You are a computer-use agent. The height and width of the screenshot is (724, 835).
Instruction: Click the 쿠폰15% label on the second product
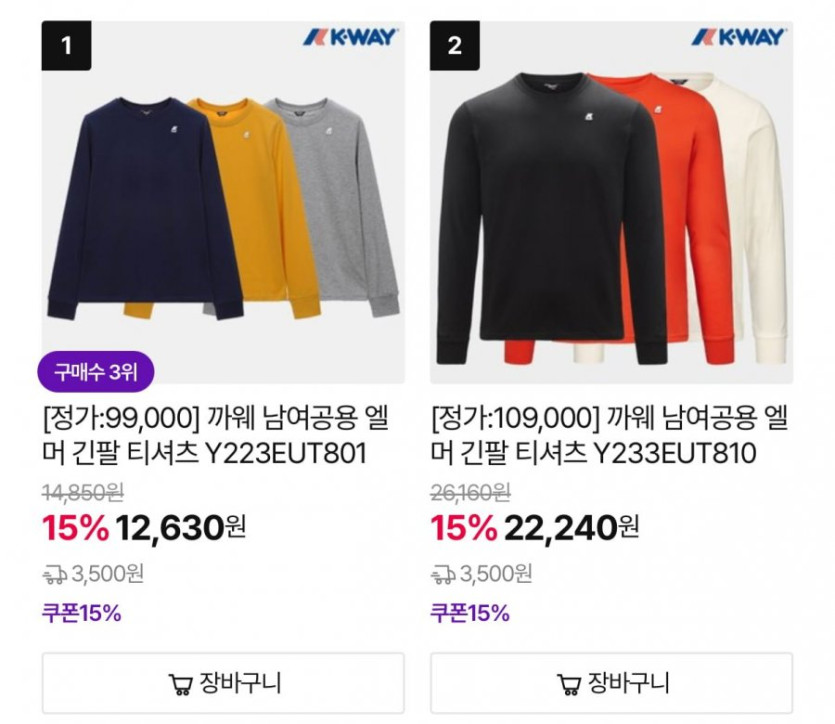coord(470,613)
